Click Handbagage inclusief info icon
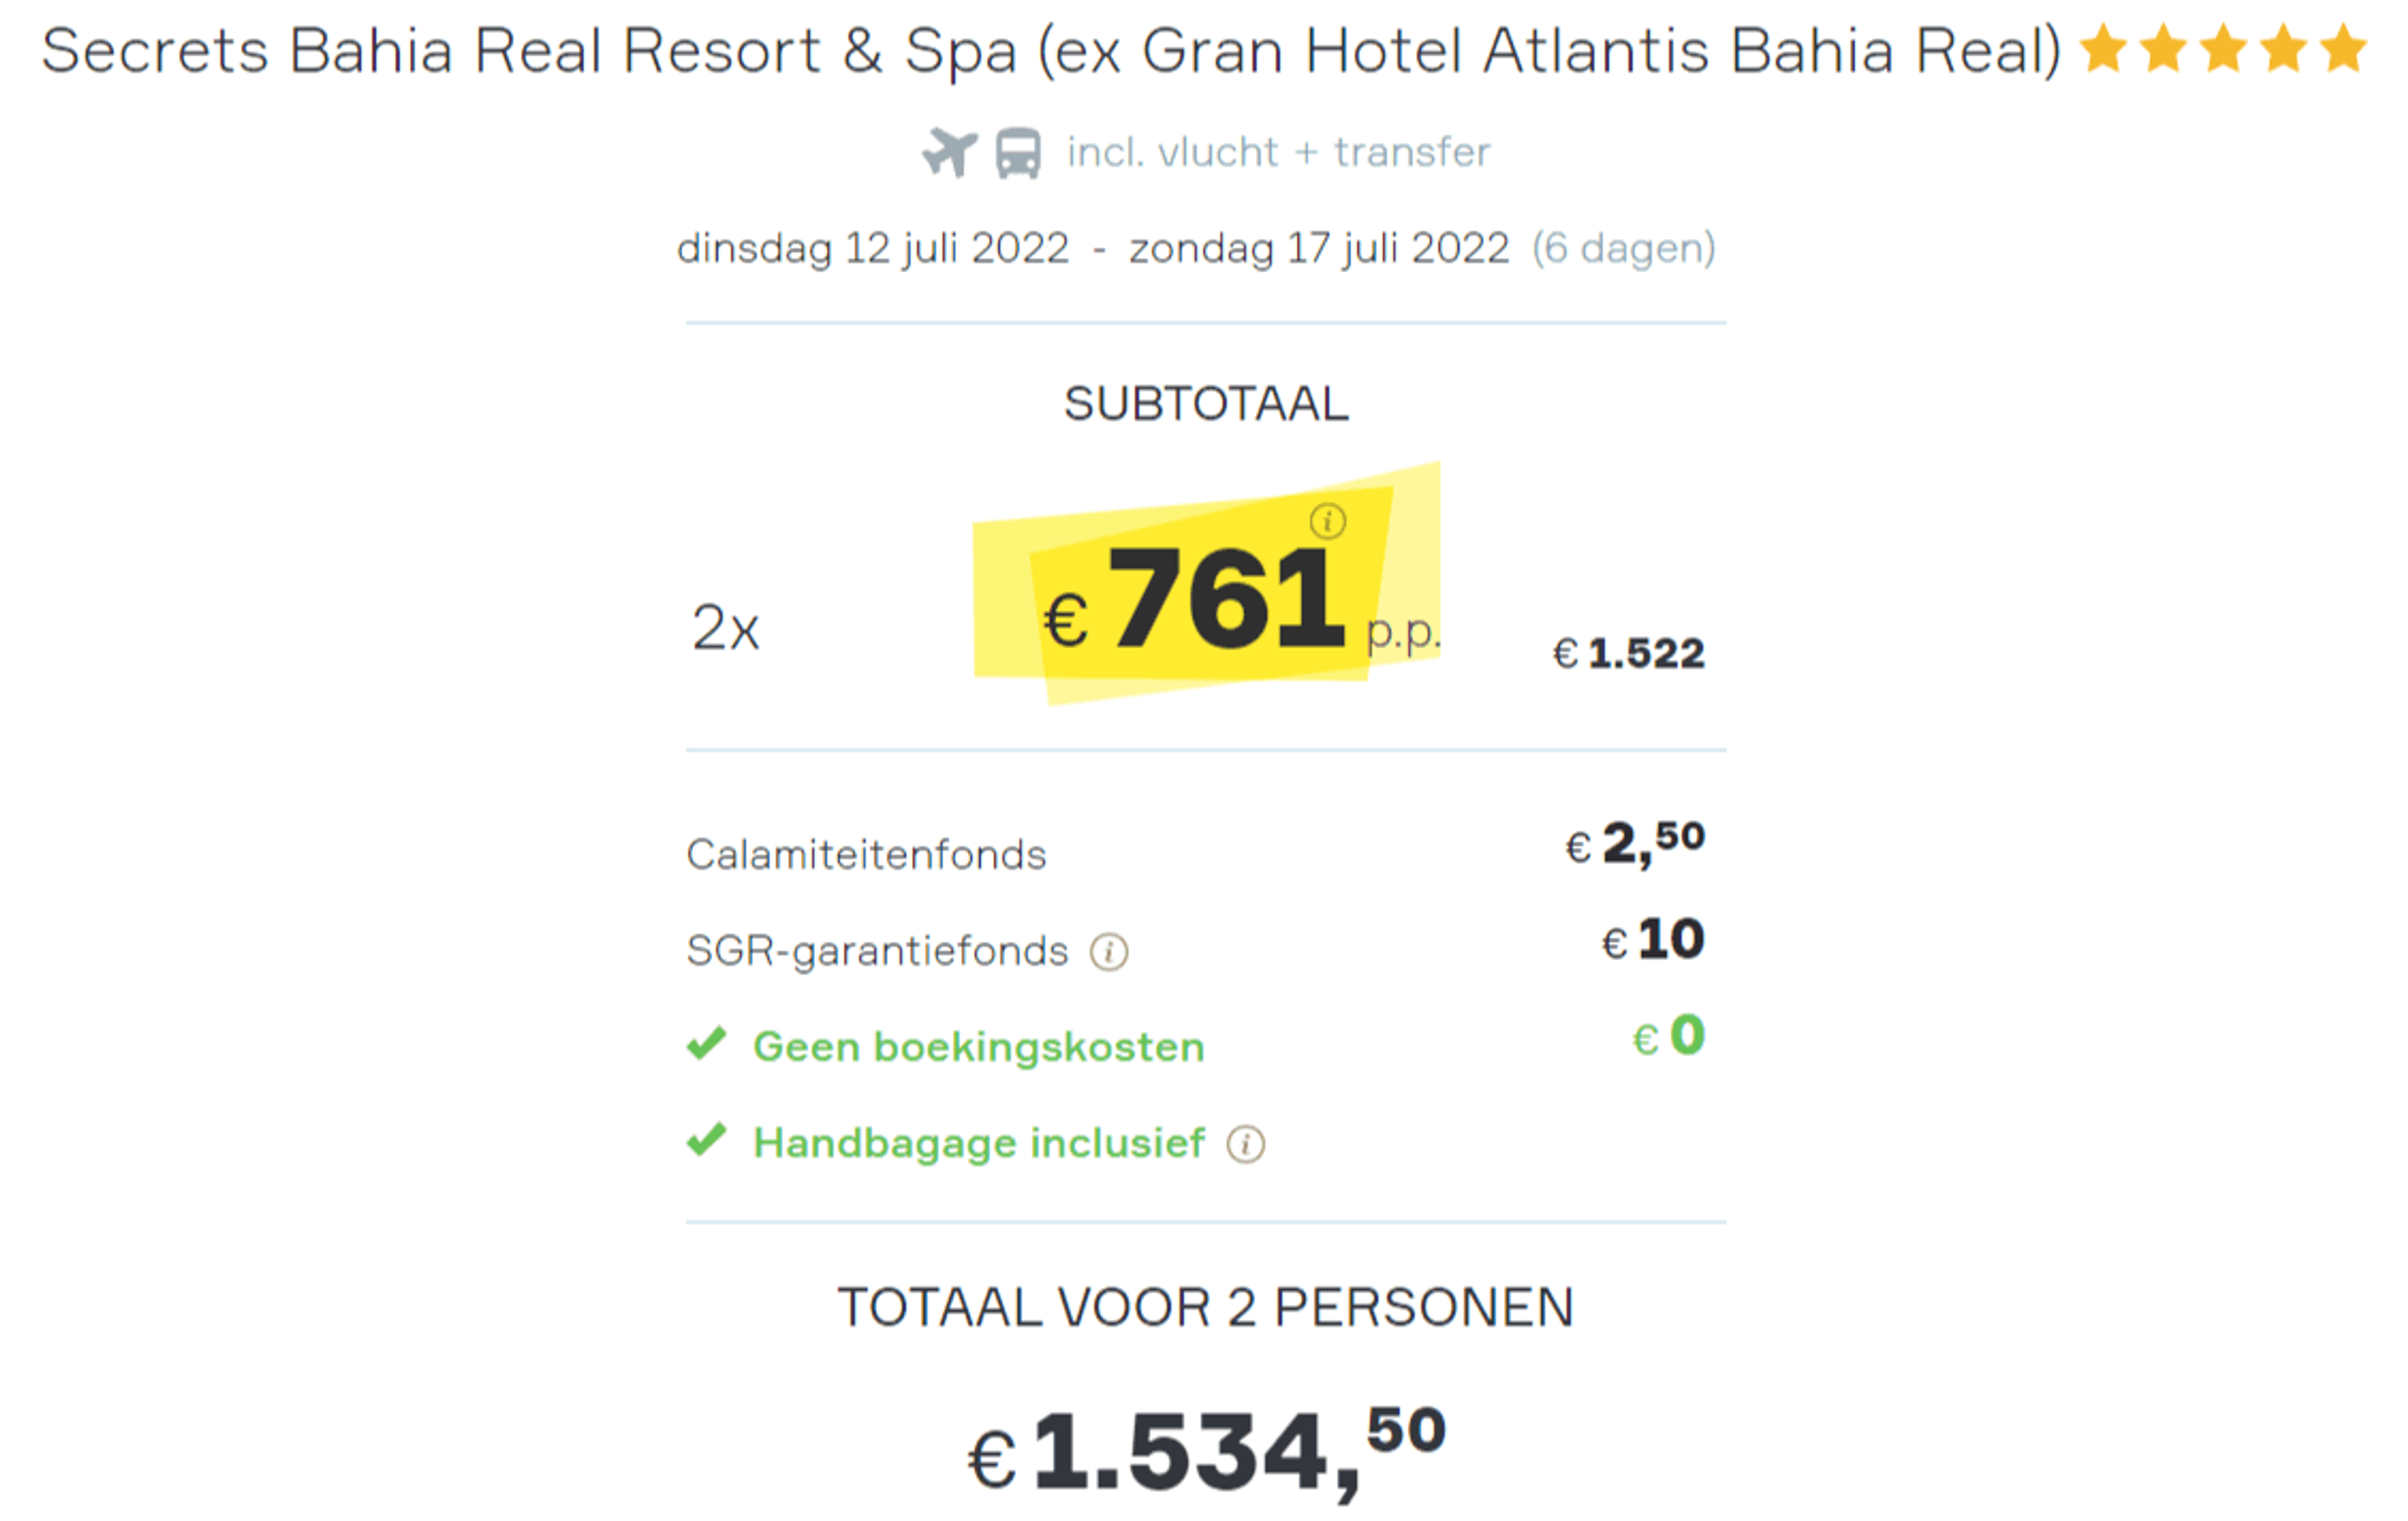Image resolution: width=2408 pixels, height=1521 pixels. point(1246,1144)
